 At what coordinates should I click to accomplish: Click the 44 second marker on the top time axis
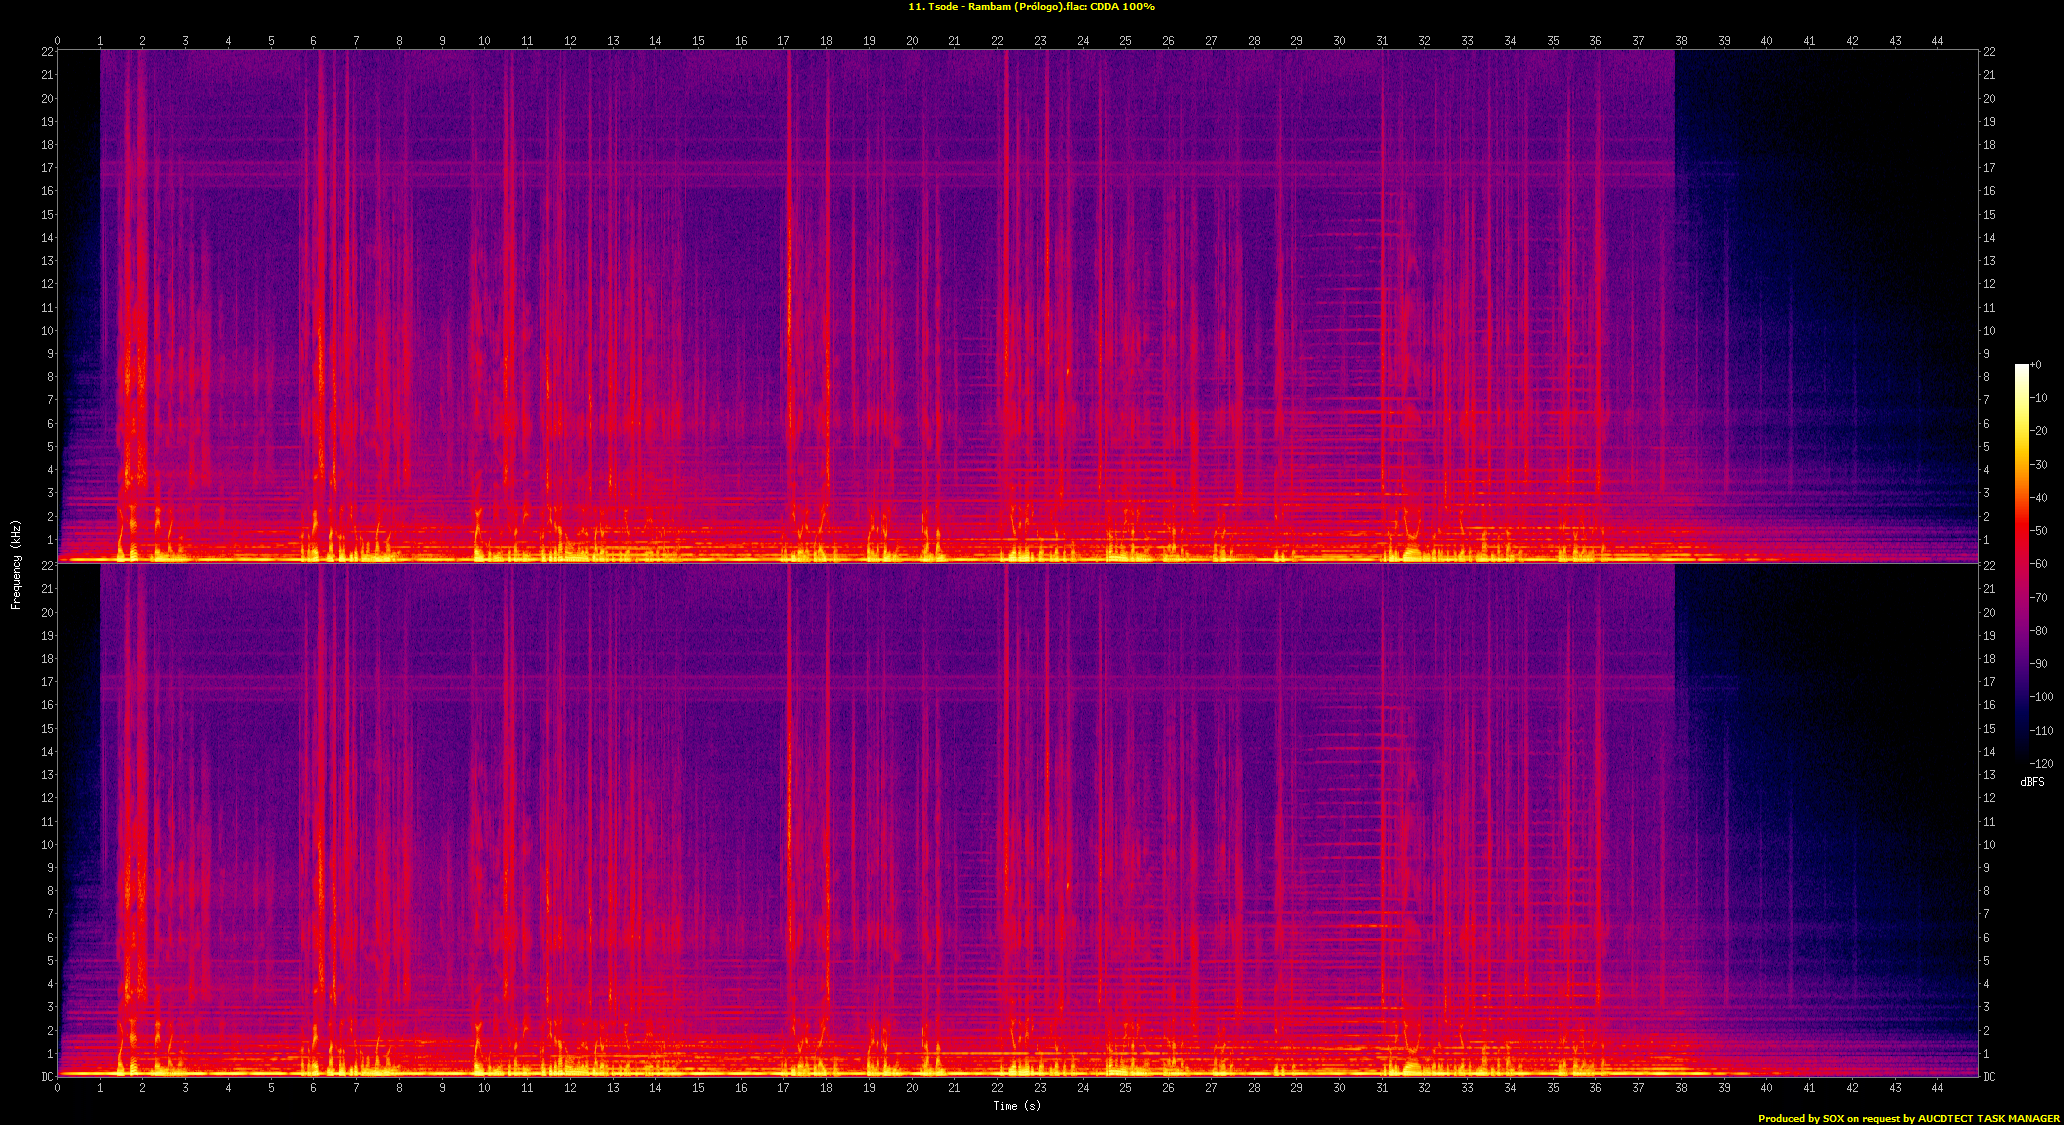point(1937,41)
